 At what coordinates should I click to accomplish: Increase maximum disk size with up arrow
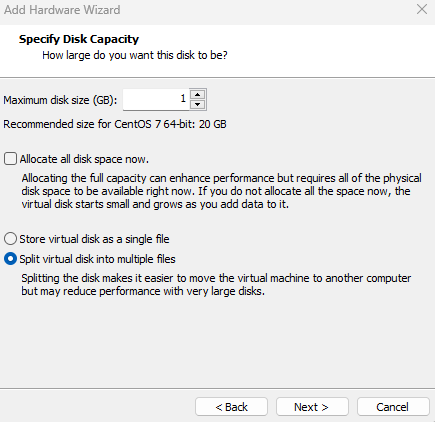pyautogui.click(x=198, y=94)
